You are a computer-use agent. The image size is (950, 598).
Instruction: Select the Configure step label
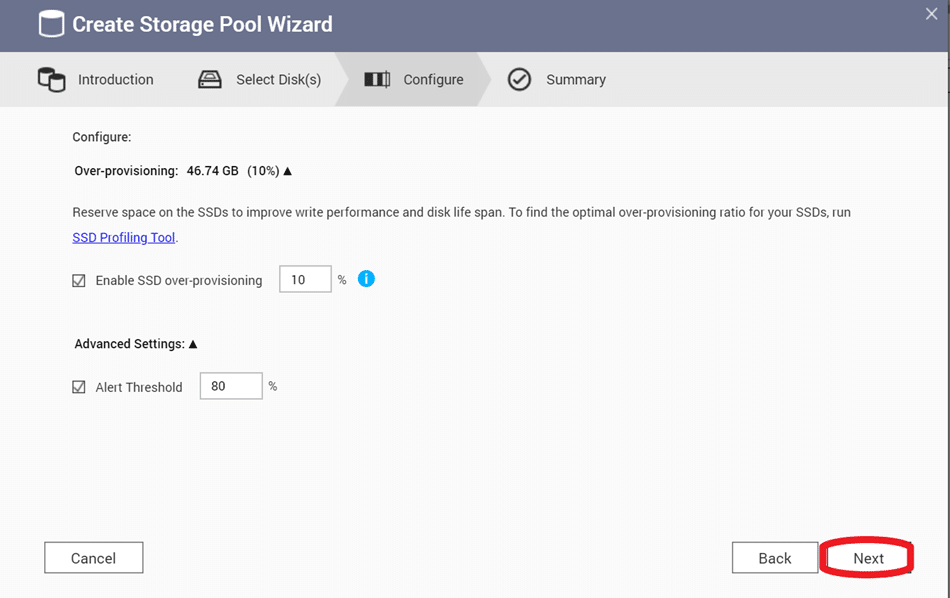tap(433, 79)
